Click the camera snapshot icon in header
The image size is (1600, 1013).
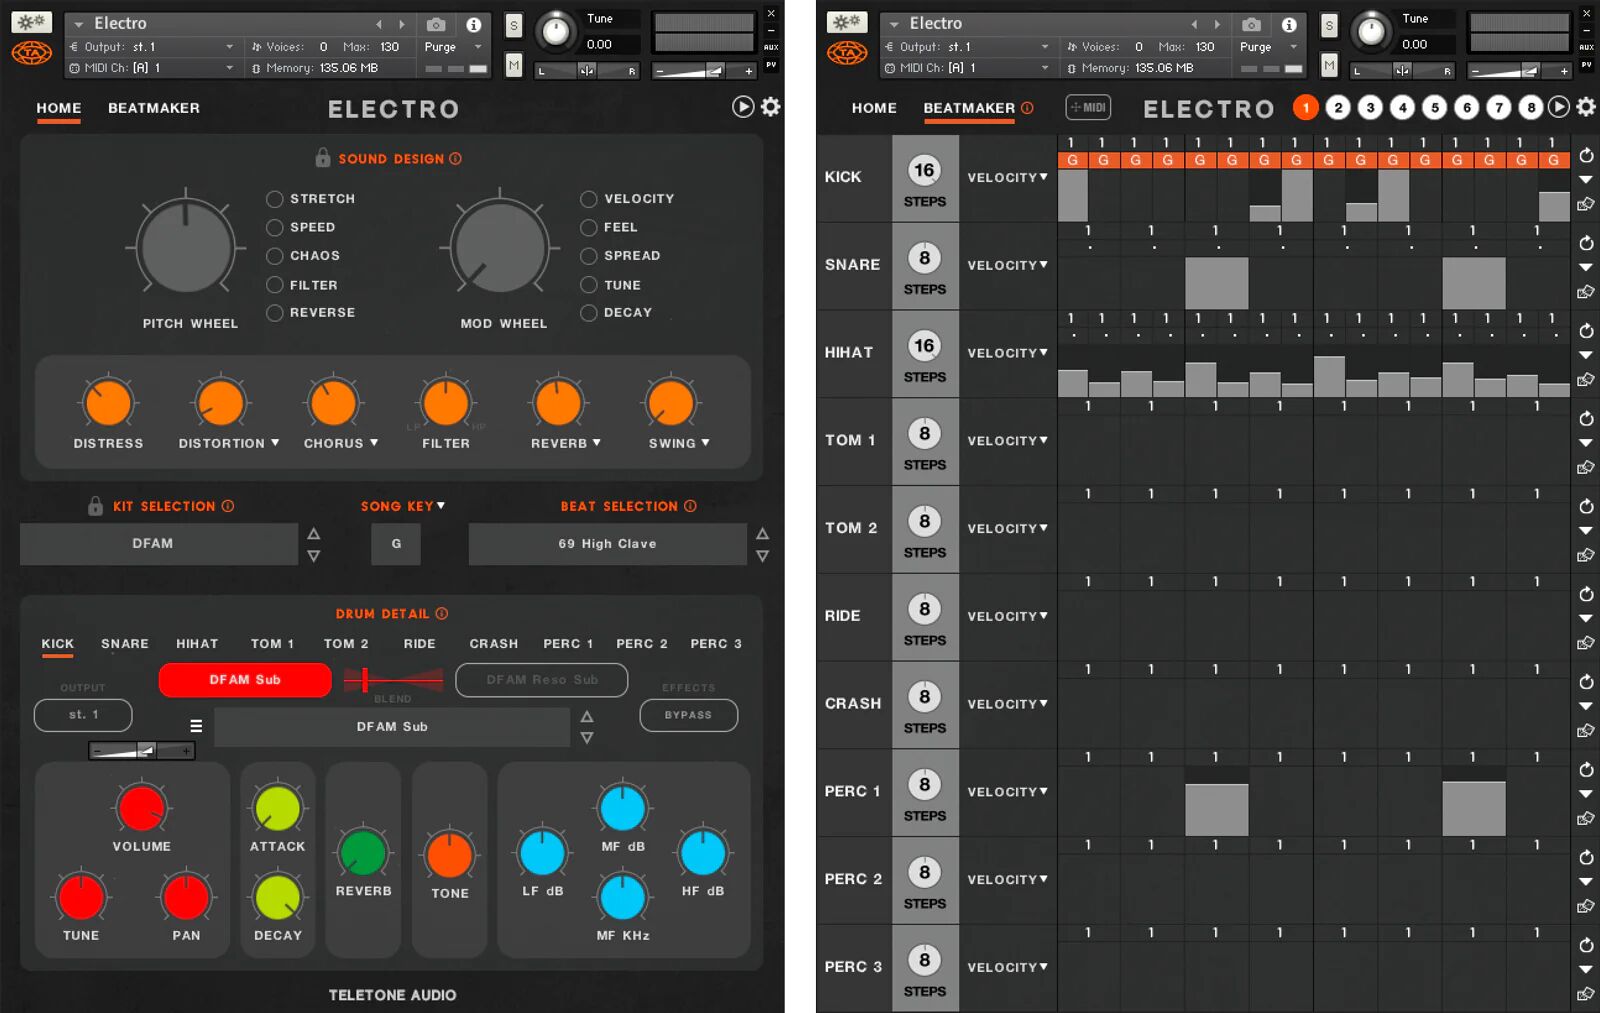[x=436, y=23]
